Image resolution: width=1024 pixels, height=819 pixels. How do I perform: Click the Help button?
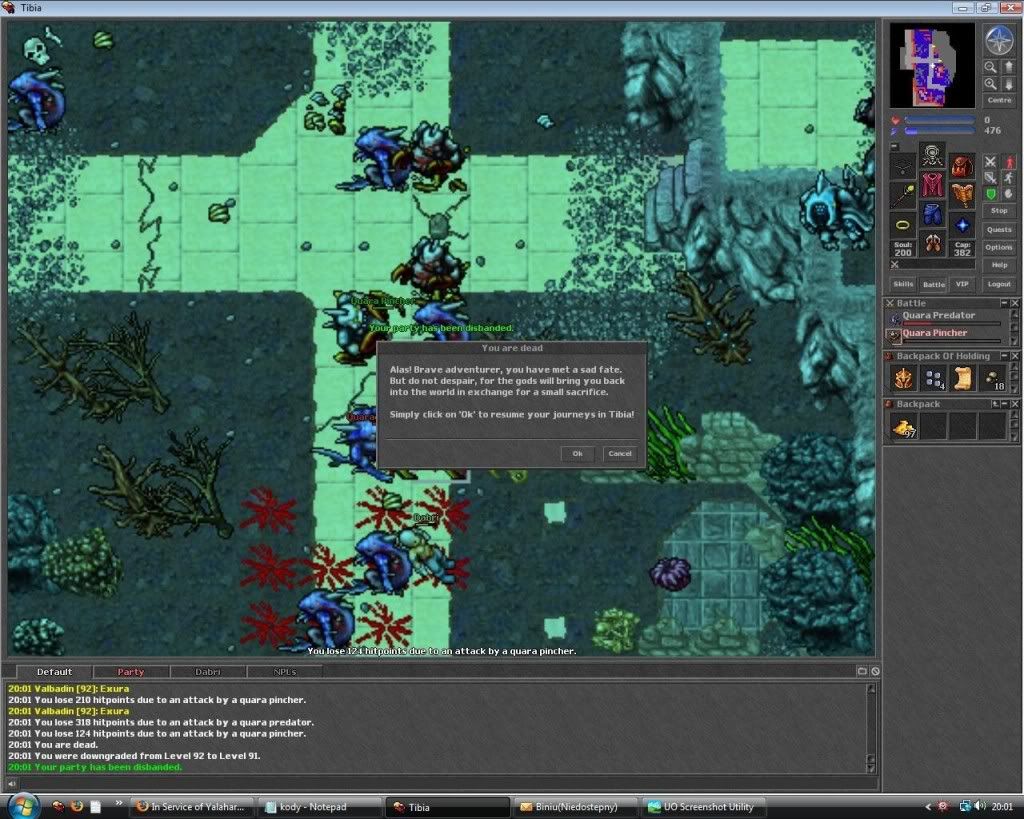[x=999, y=265]
